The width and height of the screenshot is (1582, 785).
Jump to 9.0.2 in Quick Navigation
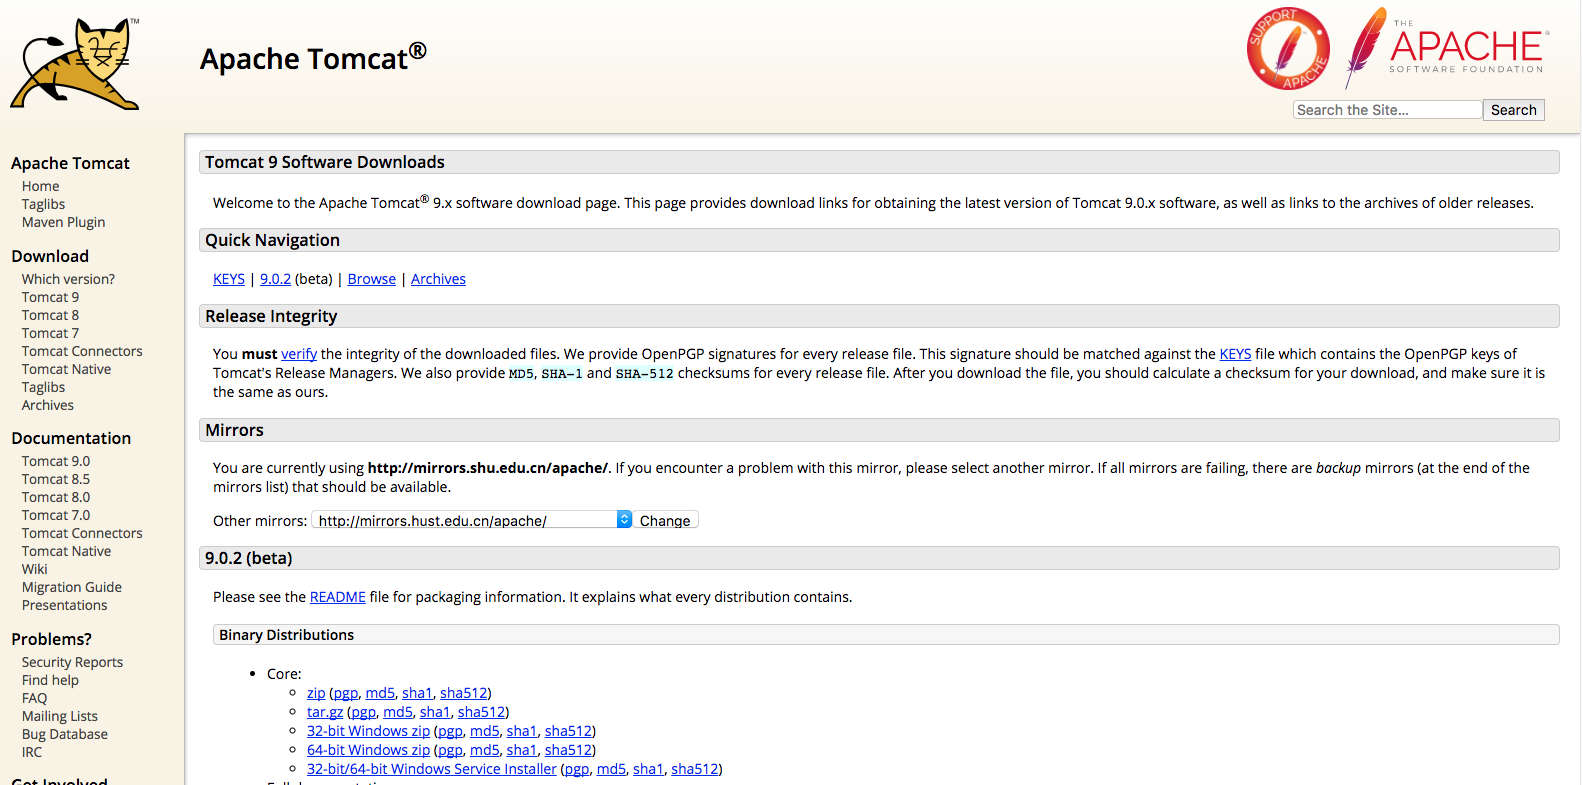click(275, 279)
